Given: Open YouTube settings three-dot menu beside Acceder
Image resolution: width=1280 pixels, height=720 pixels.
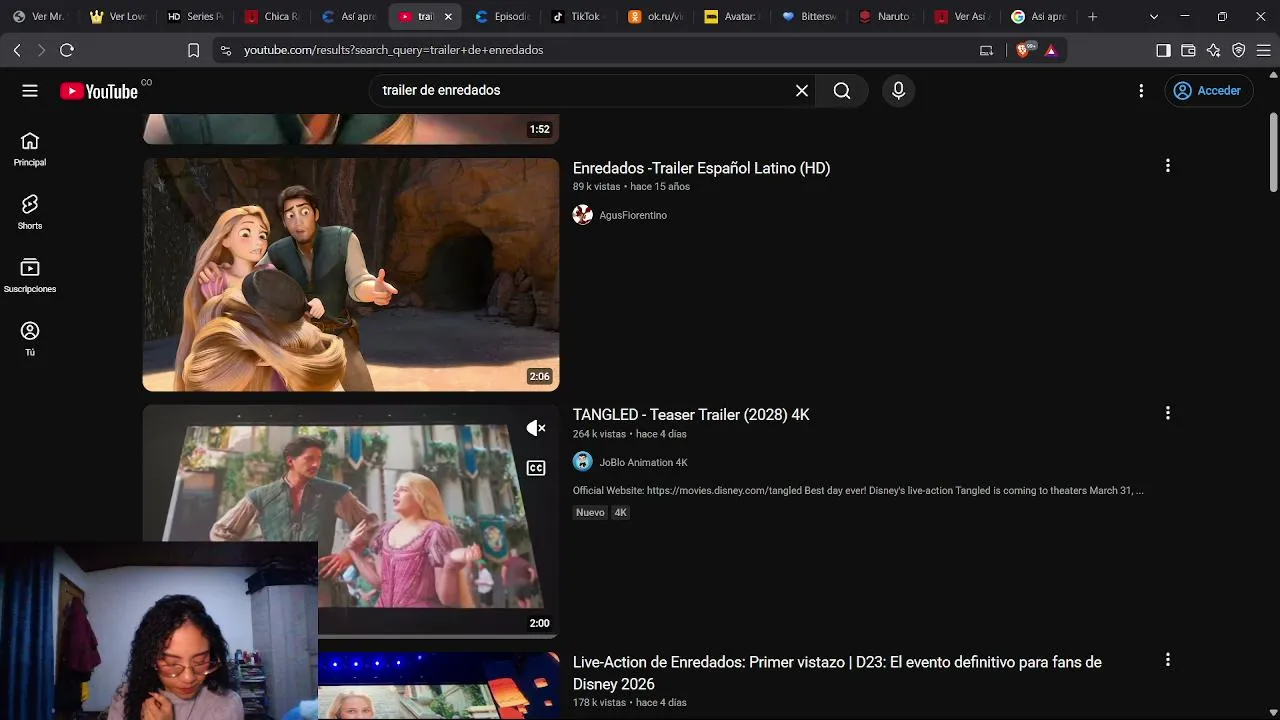Looking at the screenshot, I should pyautogui.click(x=1141, y=91).
